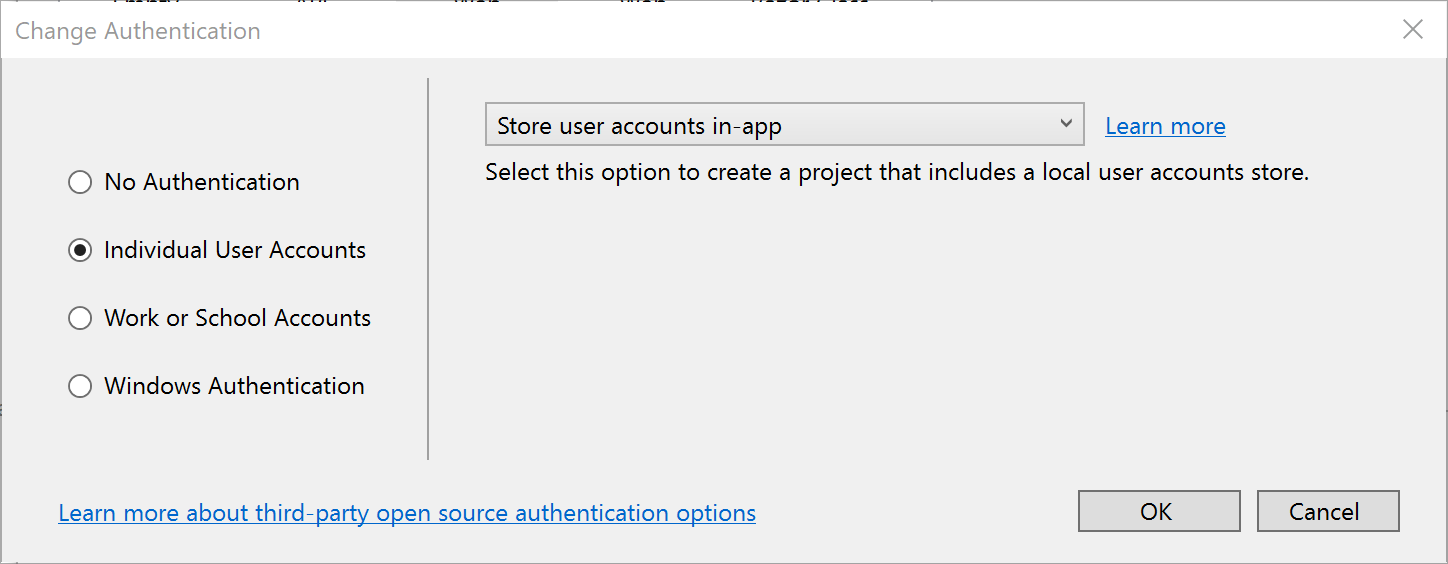Click the 'Work or School Accounts' label text

(x=237, y=318)
